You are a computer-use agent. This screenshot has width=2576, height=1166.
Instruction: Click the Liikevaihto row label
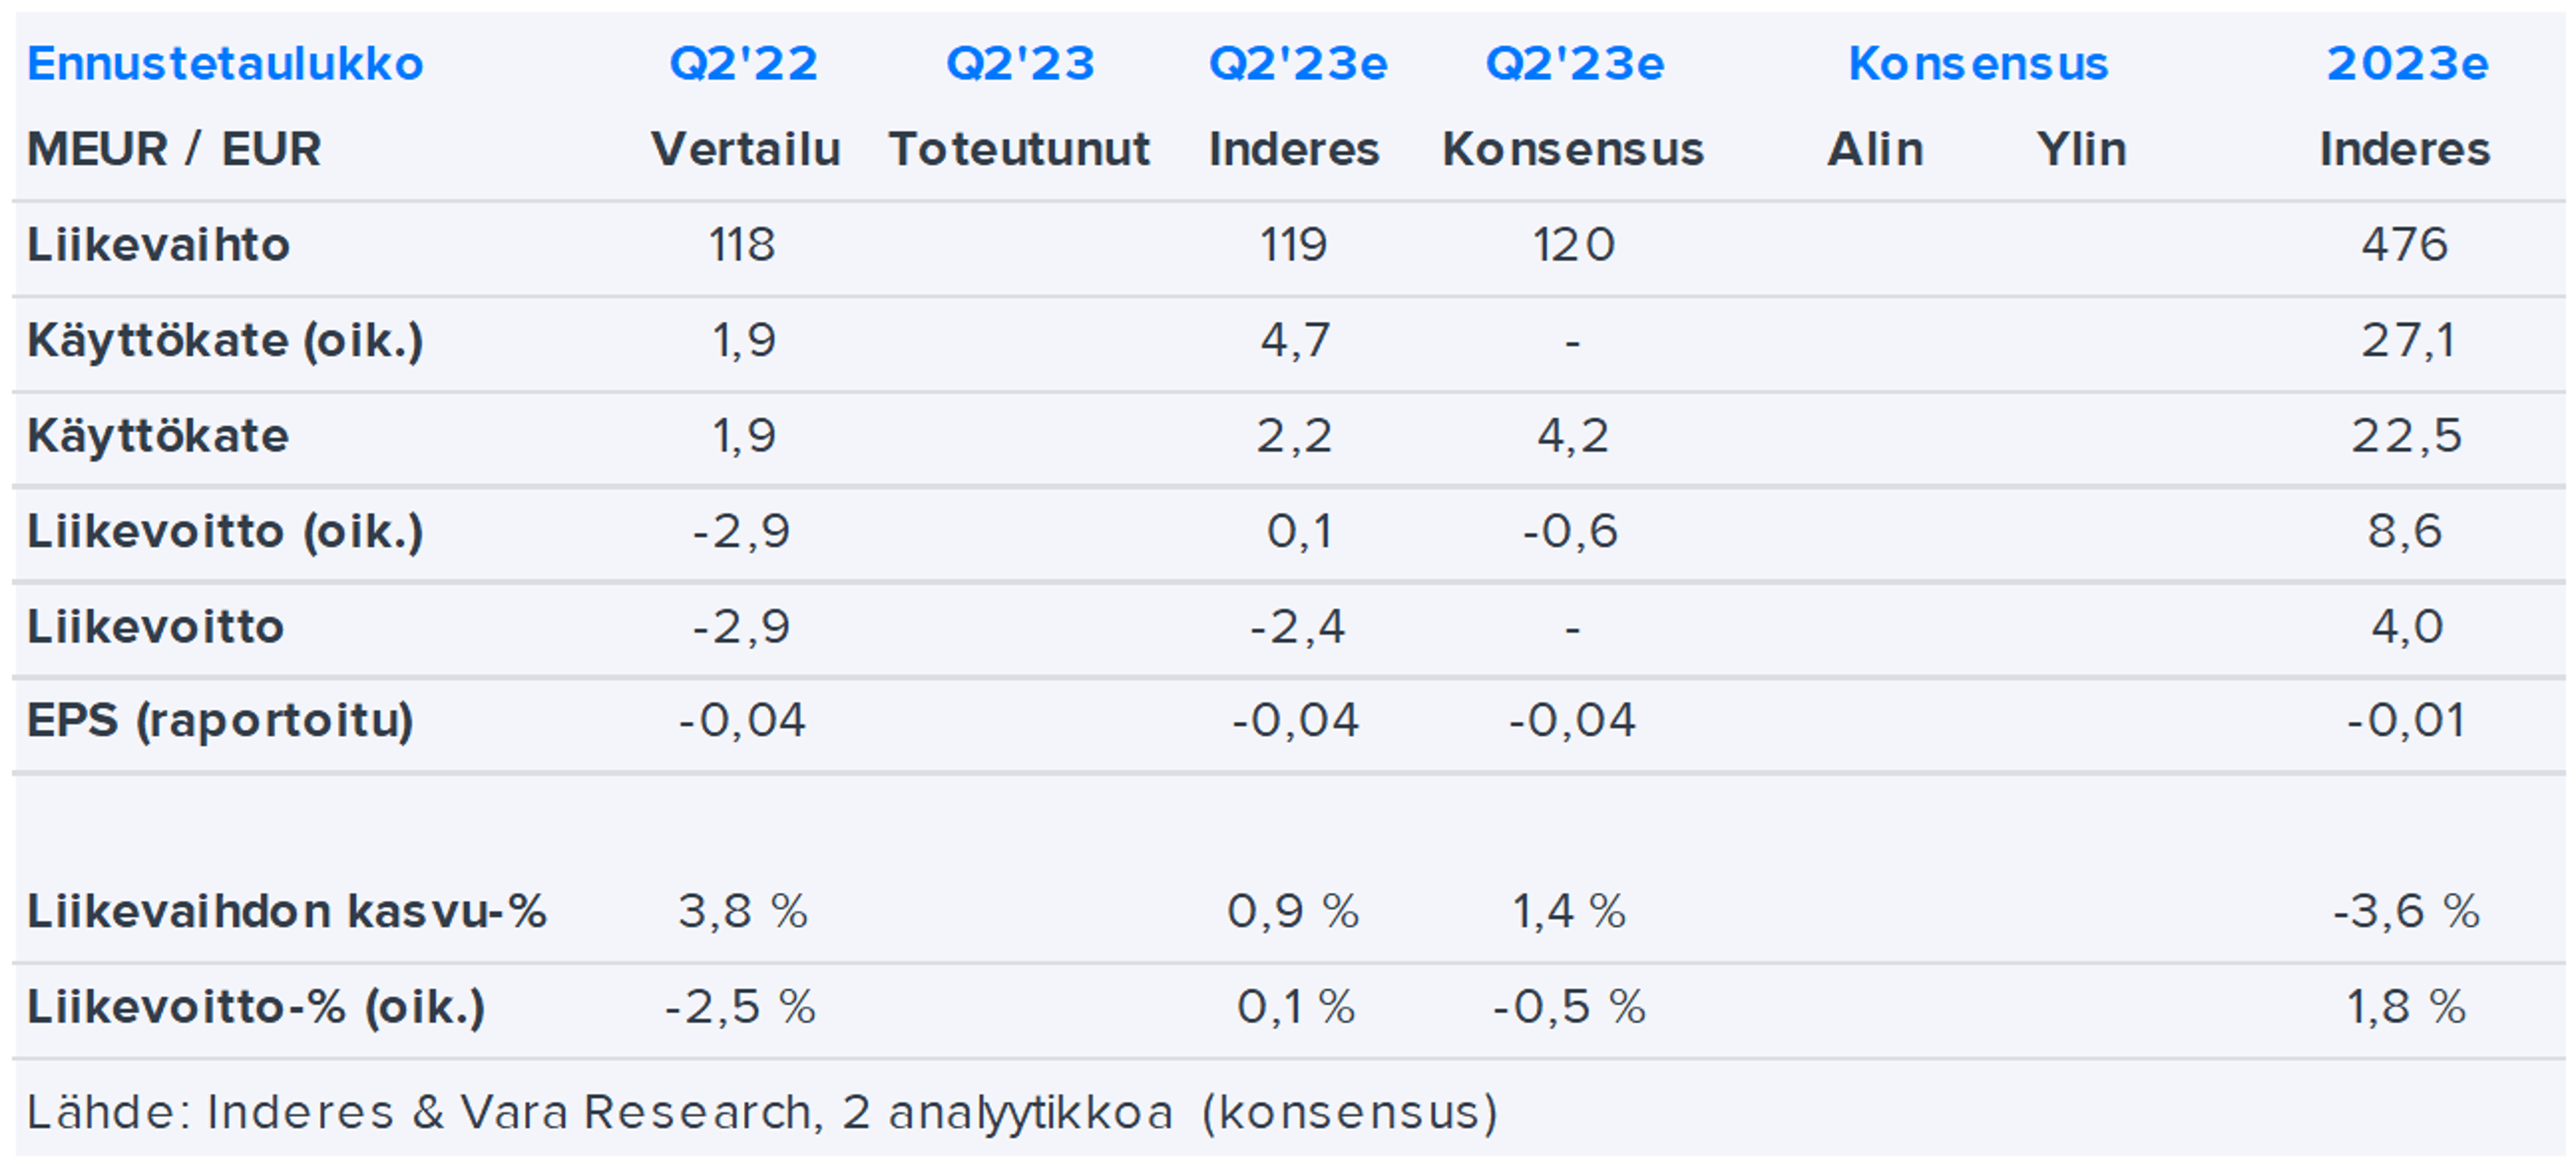pyautogui.click(x=158, y=245)
